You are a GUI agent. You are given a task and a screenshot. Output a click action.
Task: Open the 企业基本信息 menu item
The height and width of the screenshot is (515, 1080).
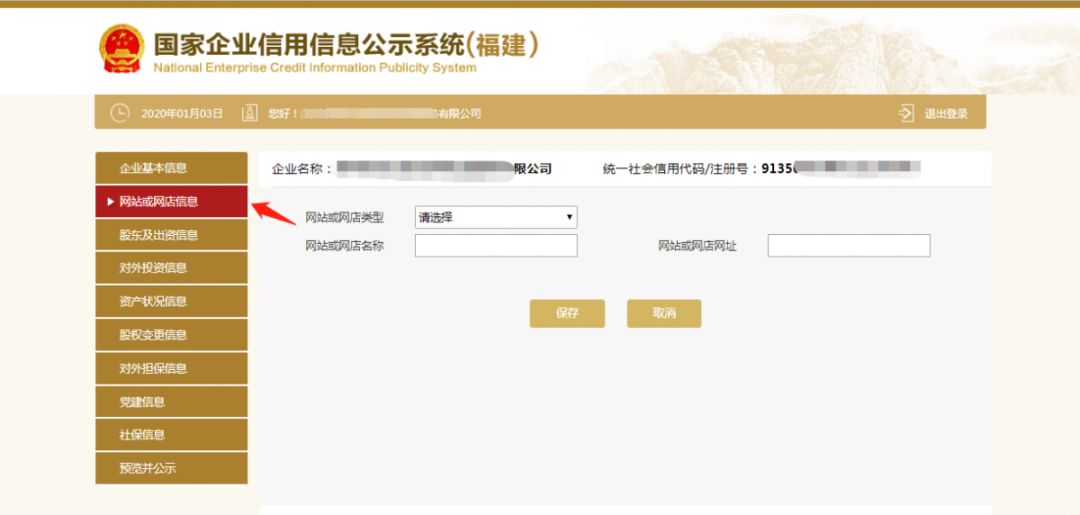[171, 168]
